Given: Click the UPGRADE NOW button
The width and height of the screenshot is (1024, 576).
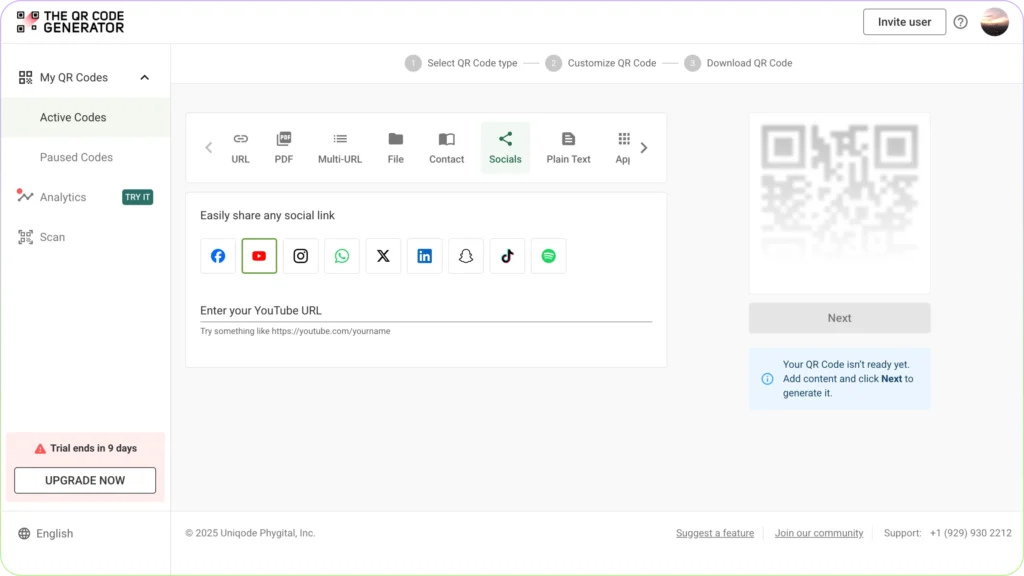Looking at the screenshot, I should tap(85, 480).
